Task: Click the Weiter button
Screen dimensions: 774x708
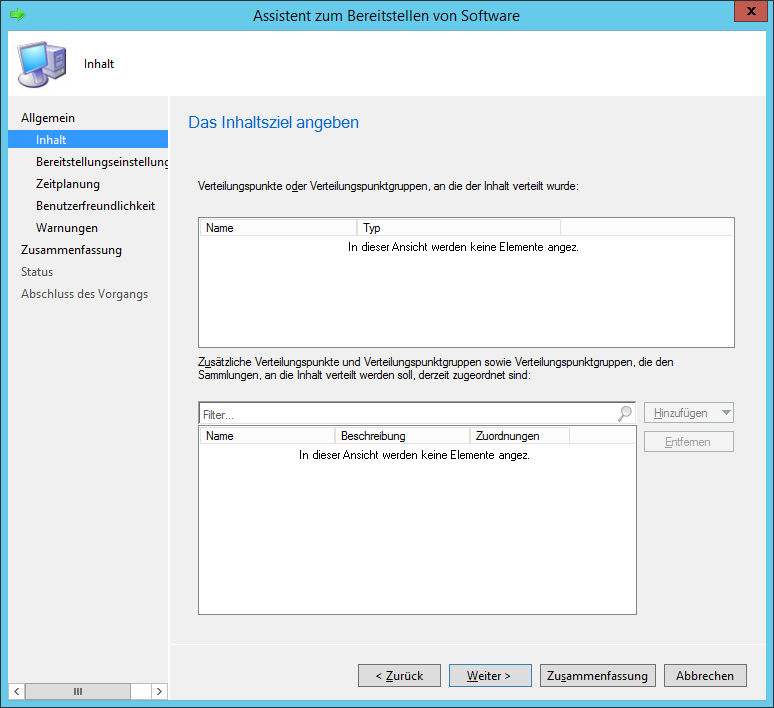Action: [489, 676]
